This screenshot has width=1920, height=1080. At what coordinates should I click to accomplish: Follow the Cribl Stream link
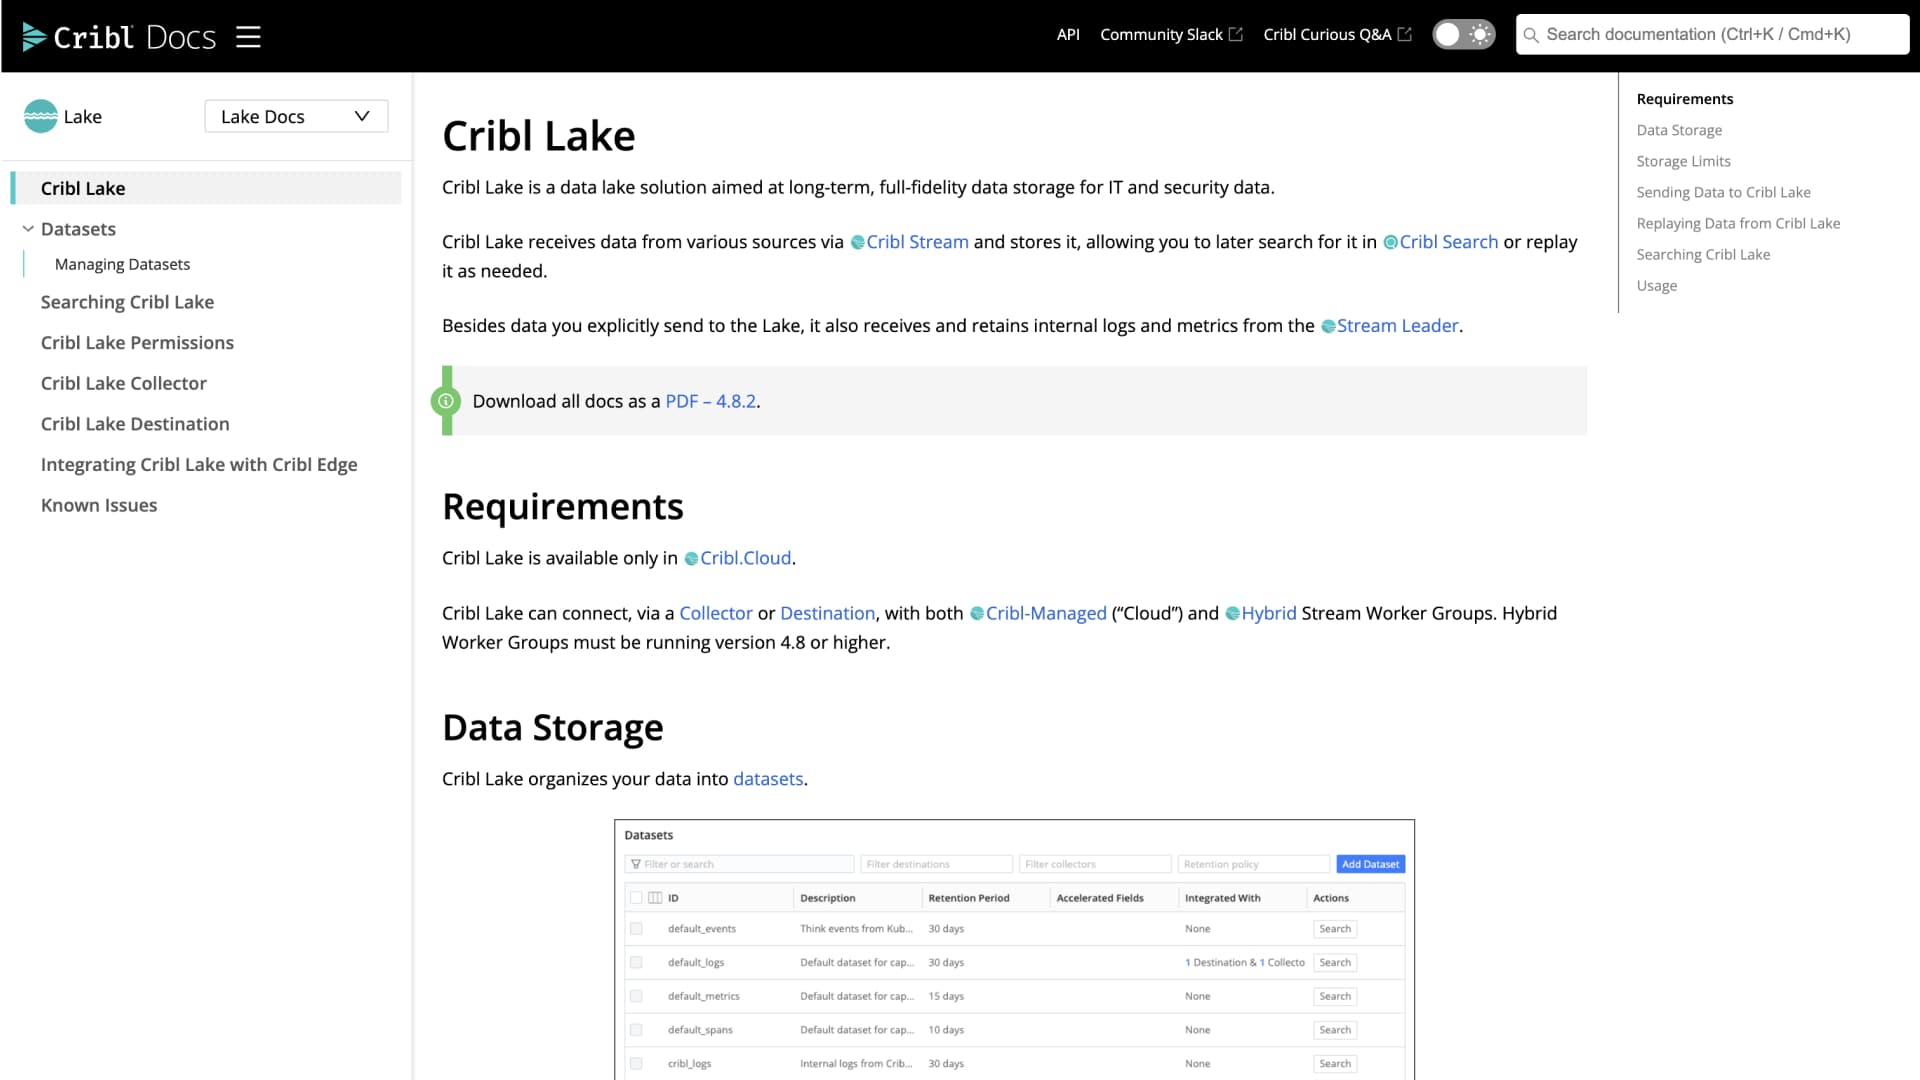[909, 242]
